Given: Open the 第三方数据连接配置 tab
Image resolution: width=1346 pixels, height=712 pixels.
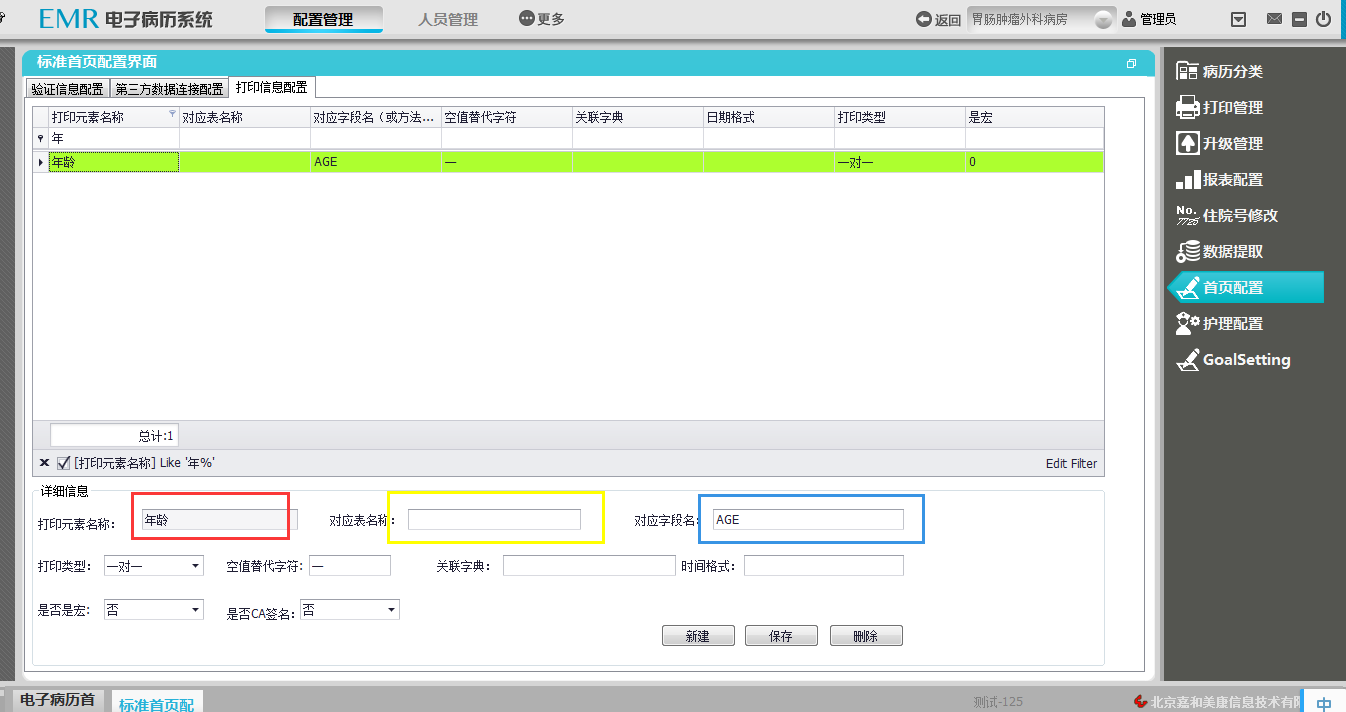Looking at the screenshot, I should [x=169, y=88].
